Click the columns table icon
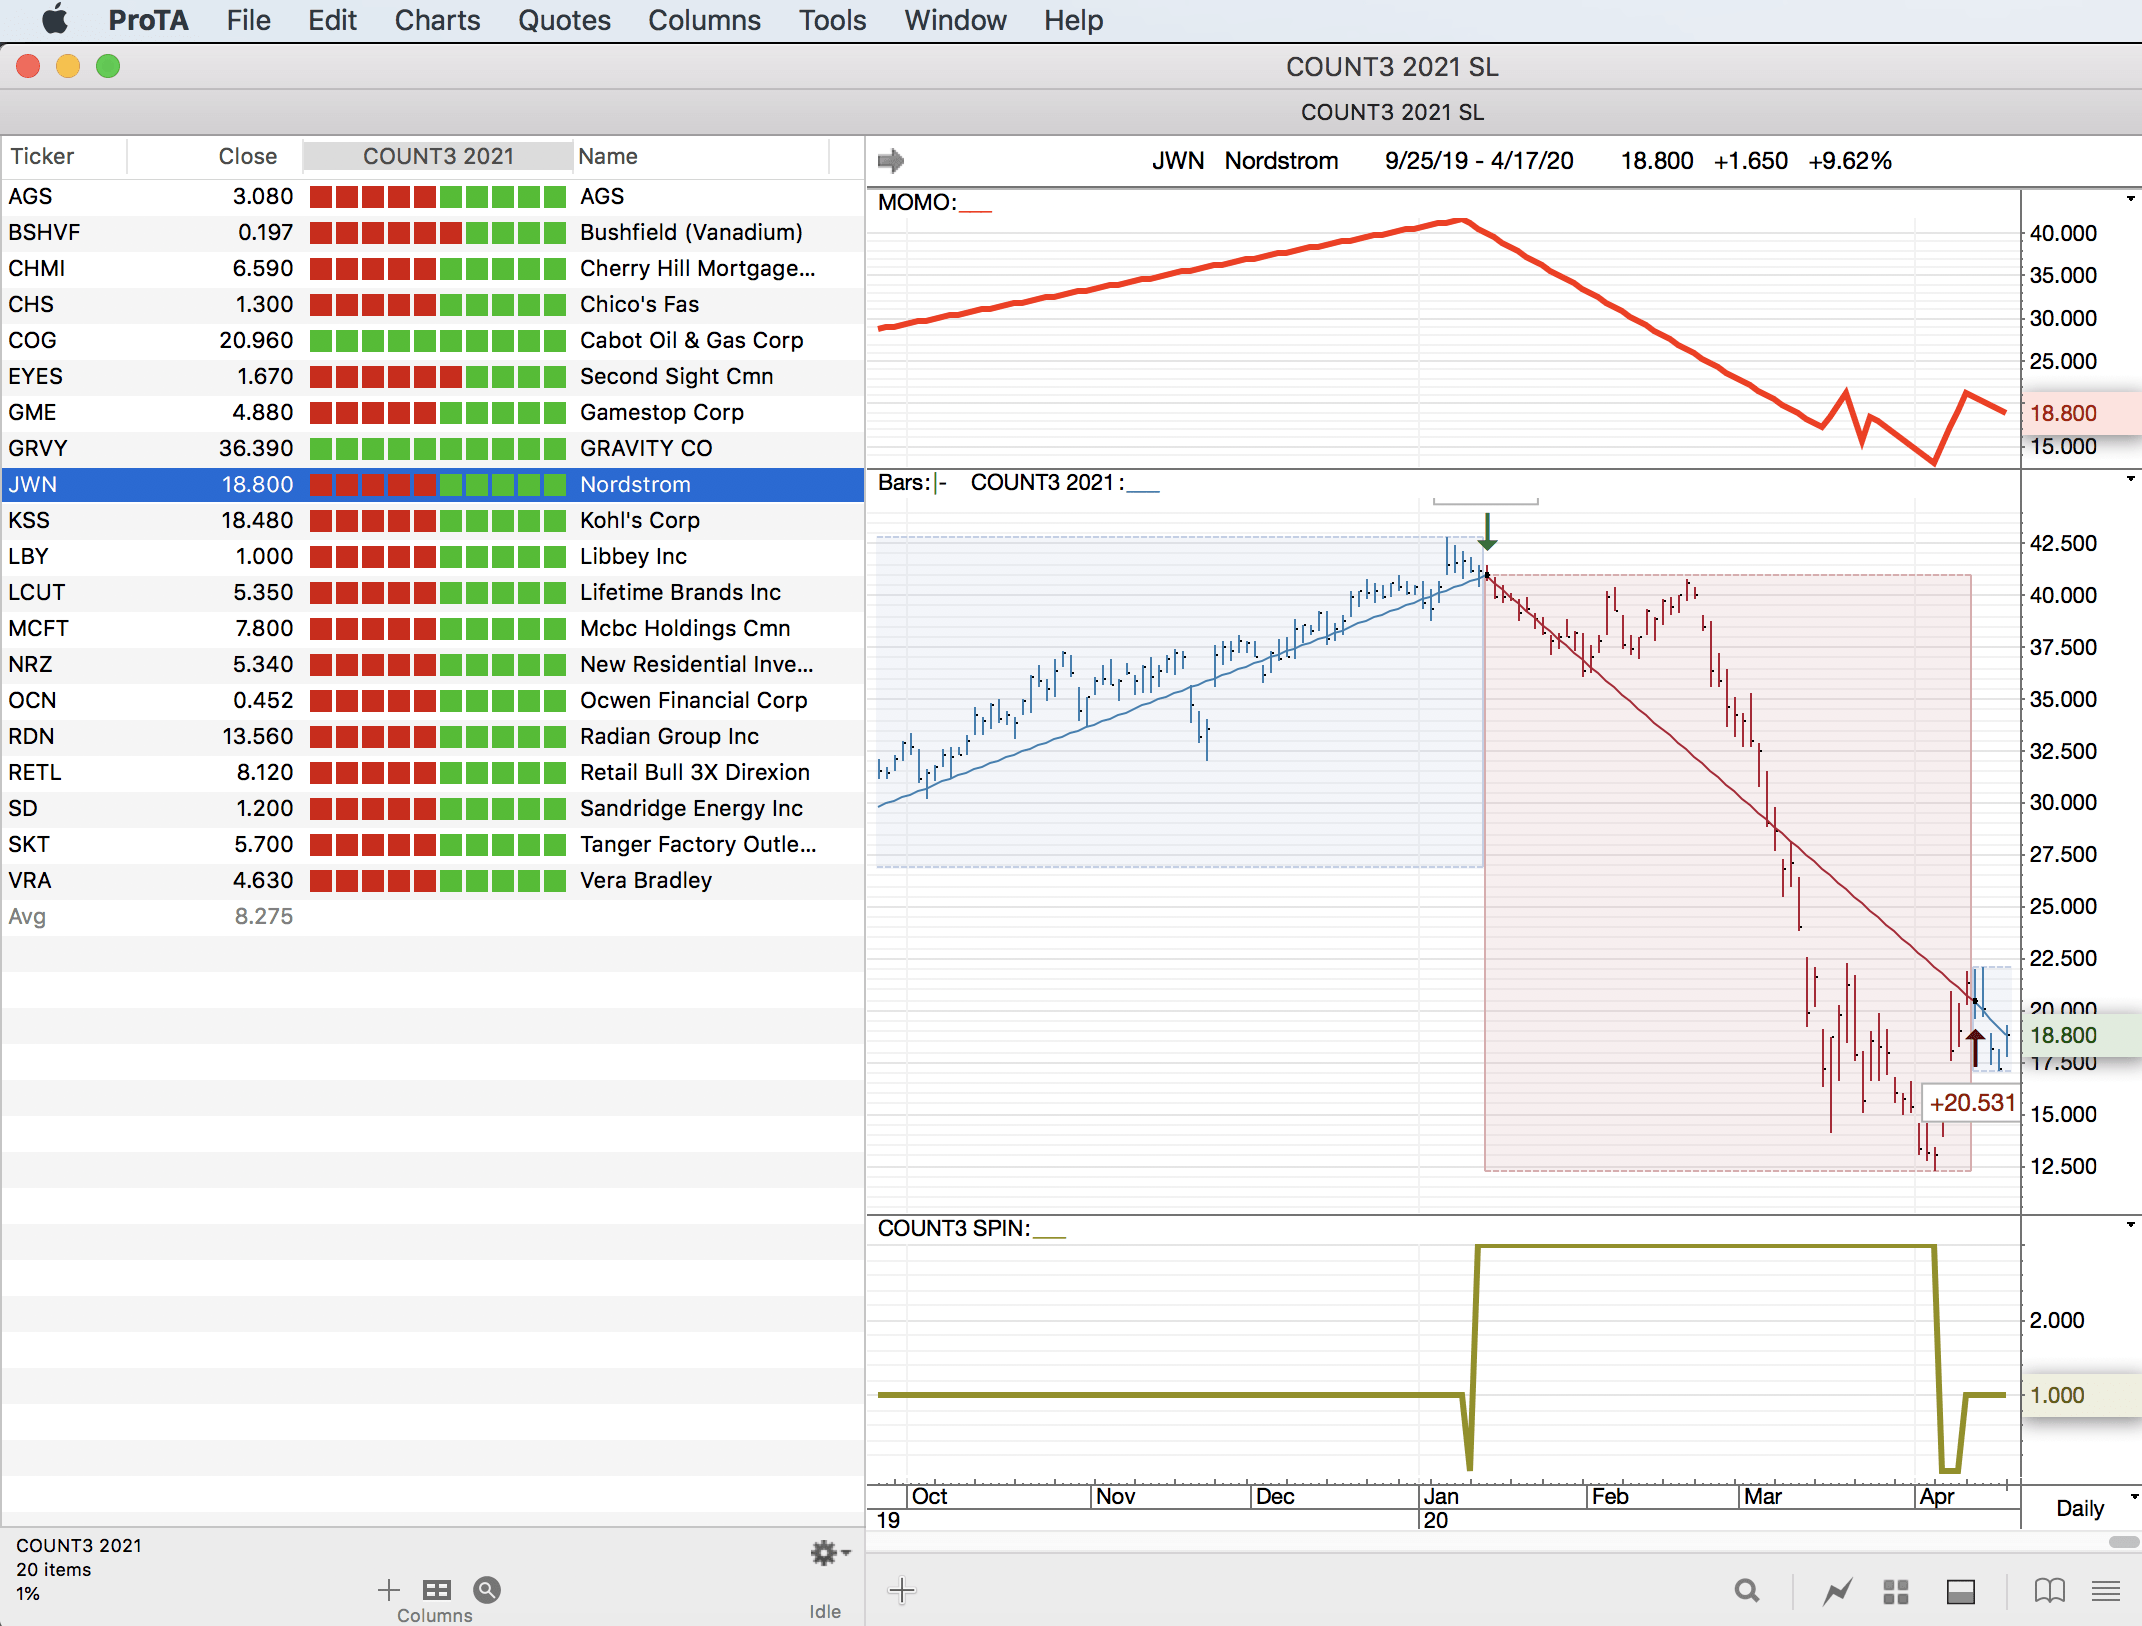This screenshot has height=1626, width=2142. click(x=437, y=1590)
